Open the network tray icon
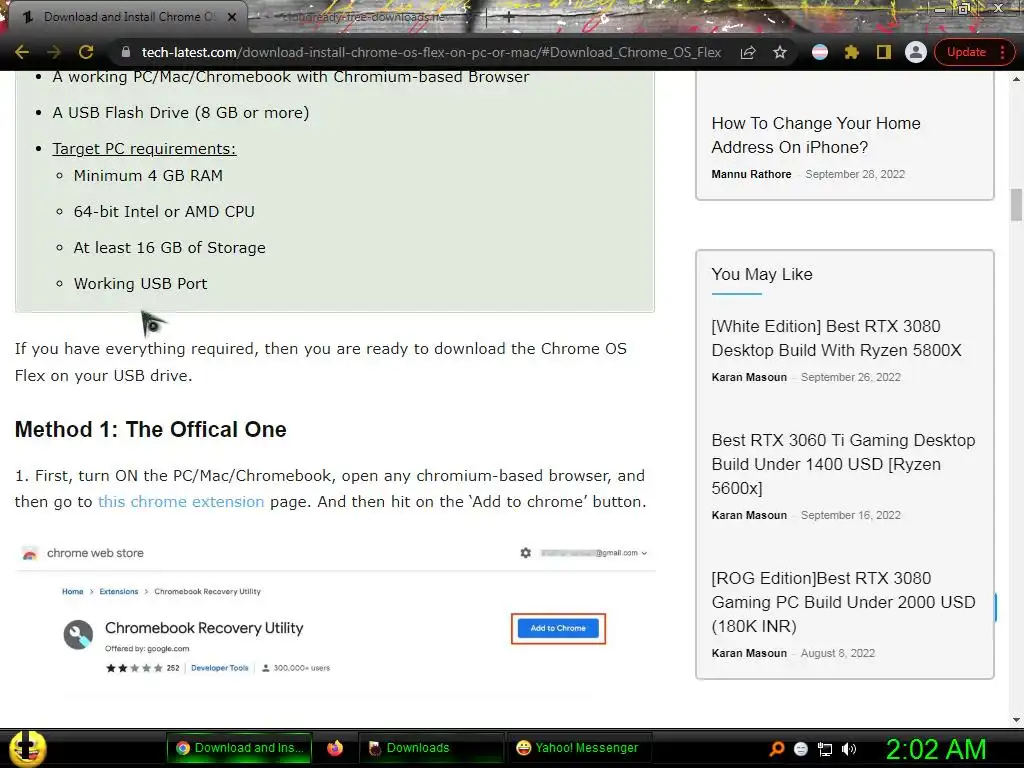This screenshot has width=1024, height=768. [825, 750]
